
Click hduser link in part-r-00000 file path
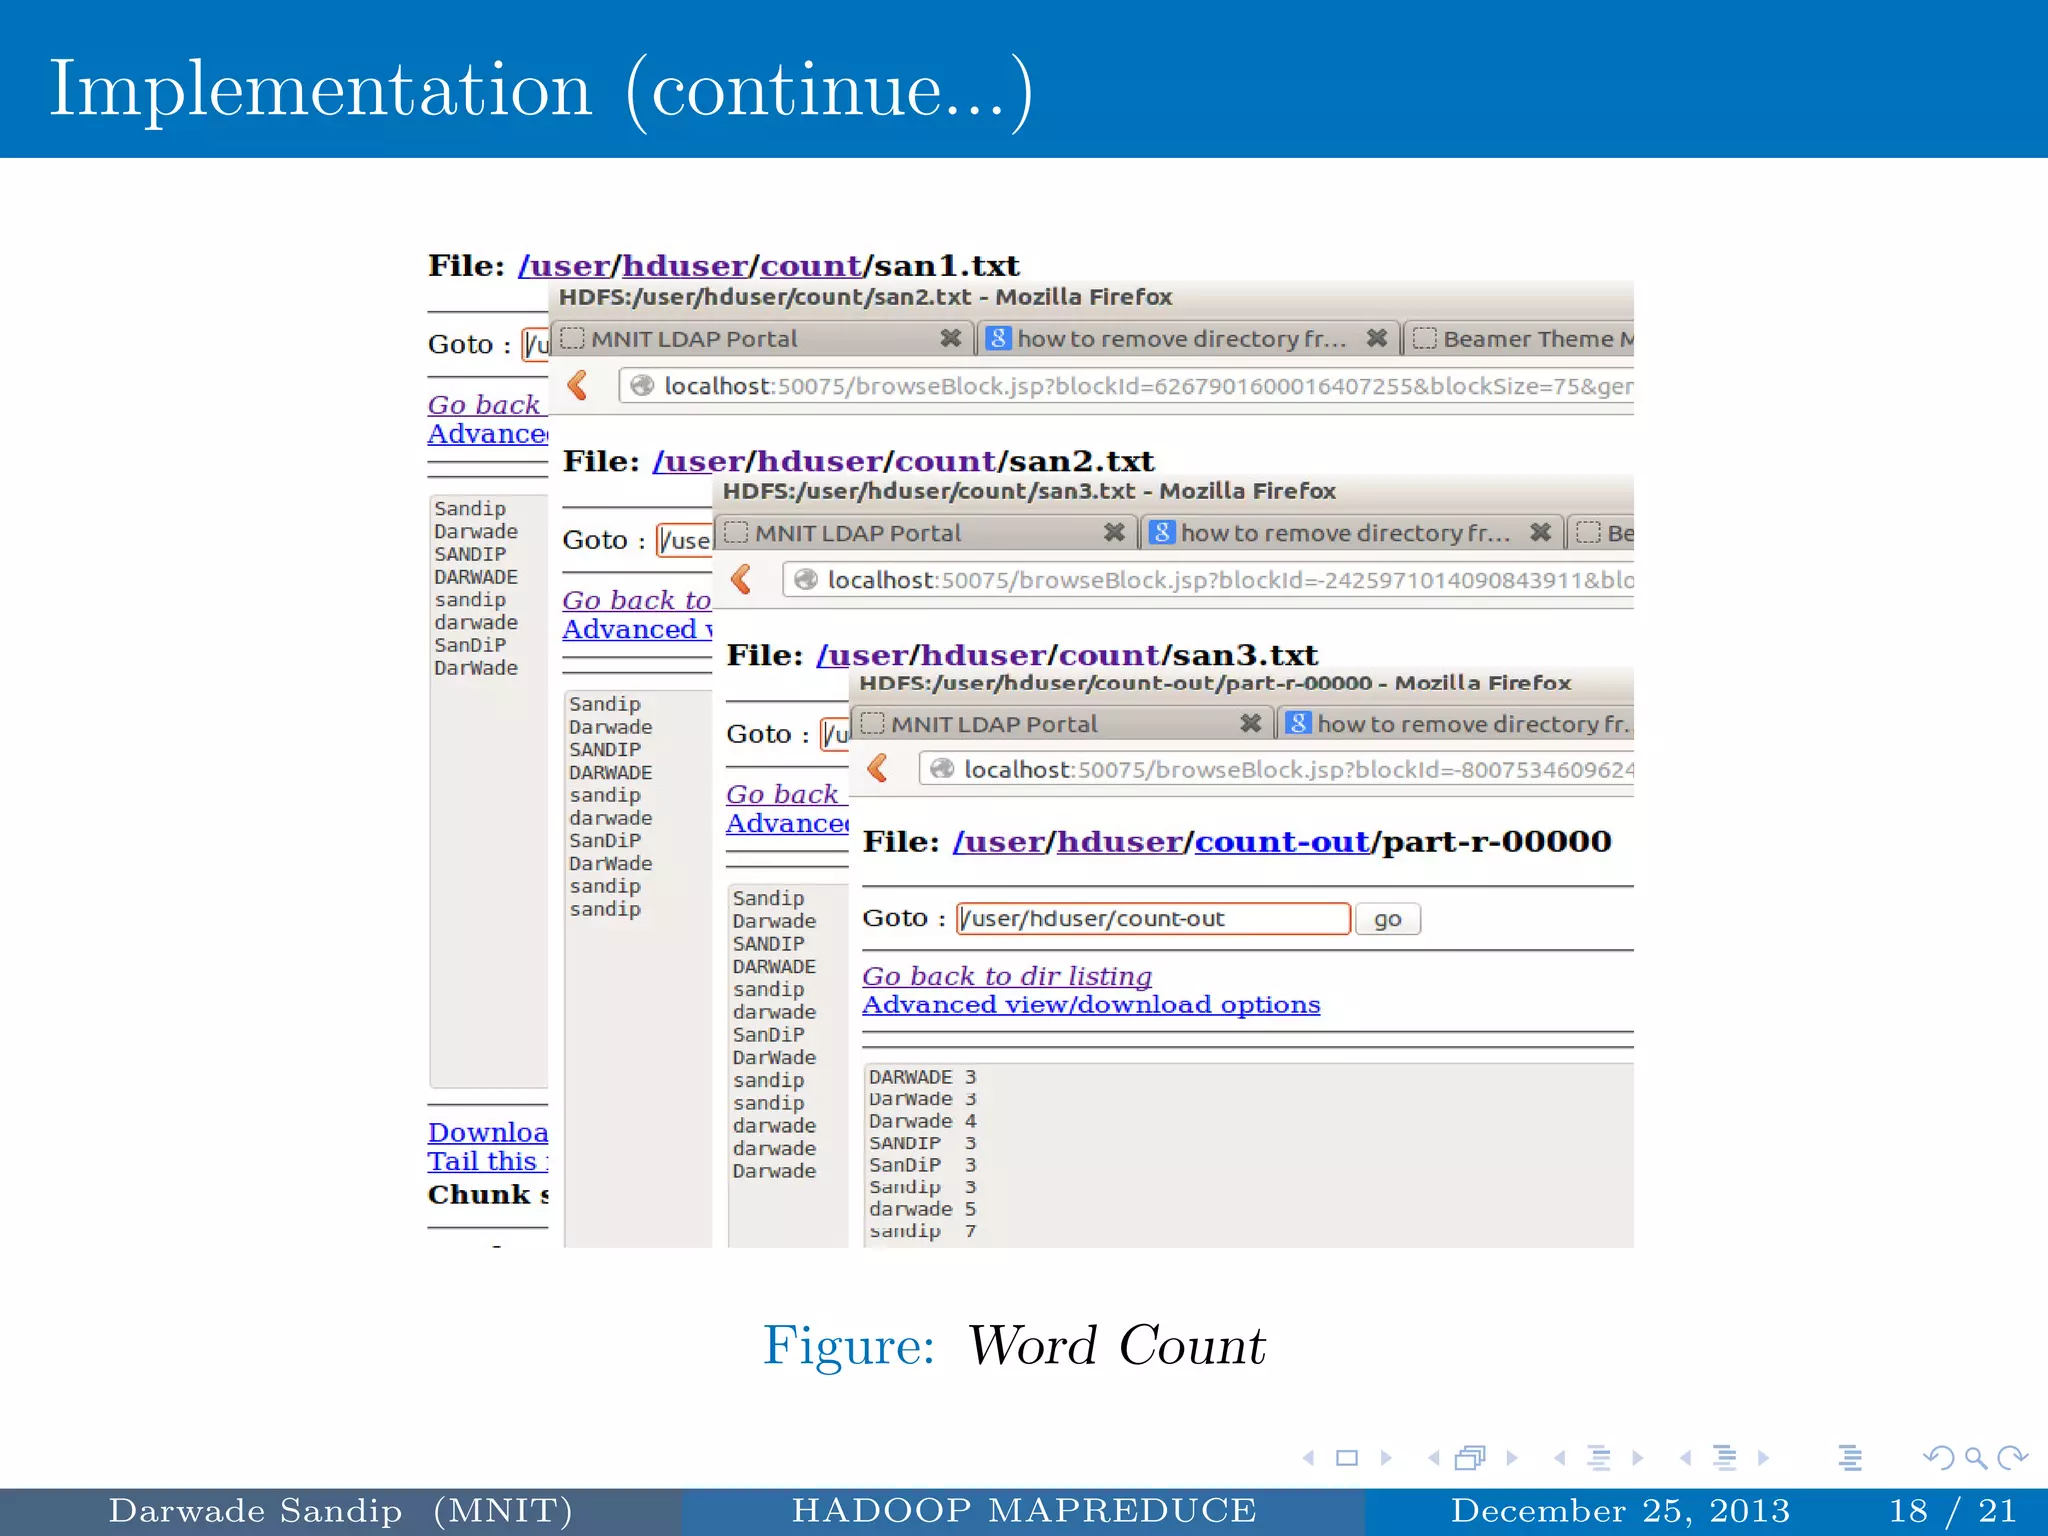tap(1120, 841)
